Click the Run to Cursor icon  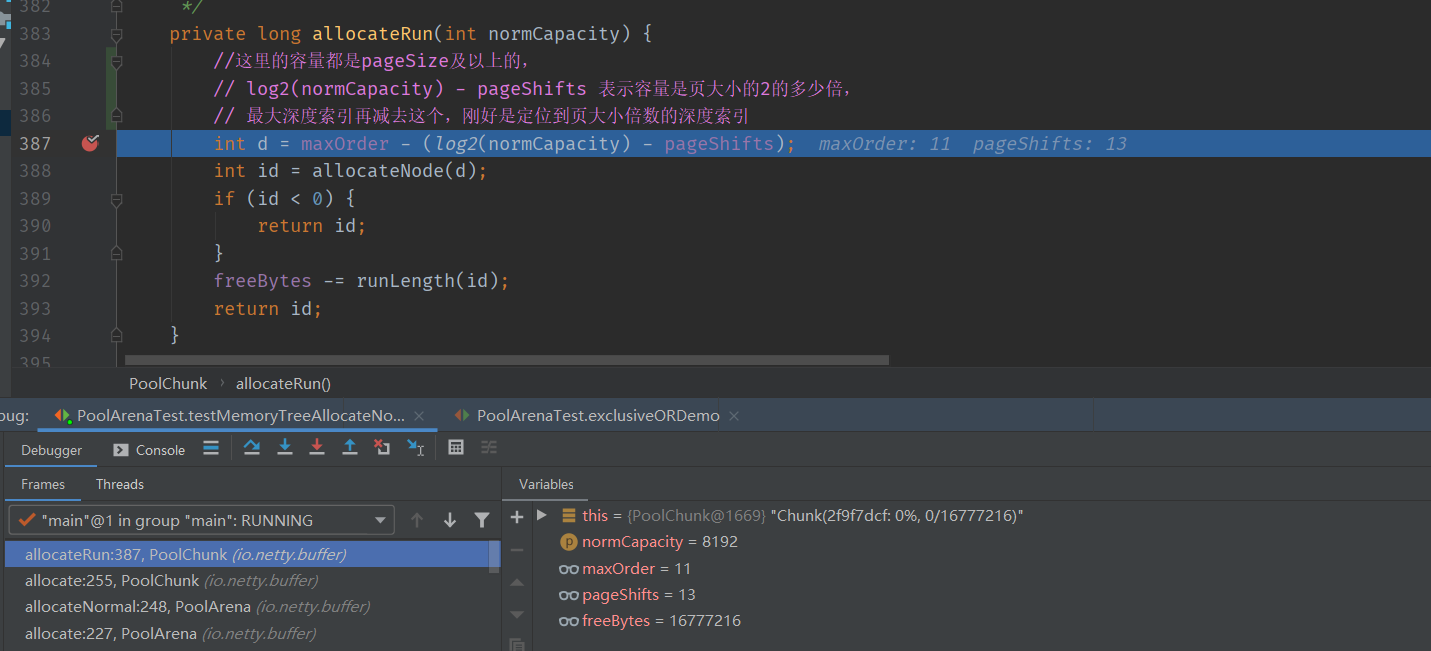pos(415,448)
